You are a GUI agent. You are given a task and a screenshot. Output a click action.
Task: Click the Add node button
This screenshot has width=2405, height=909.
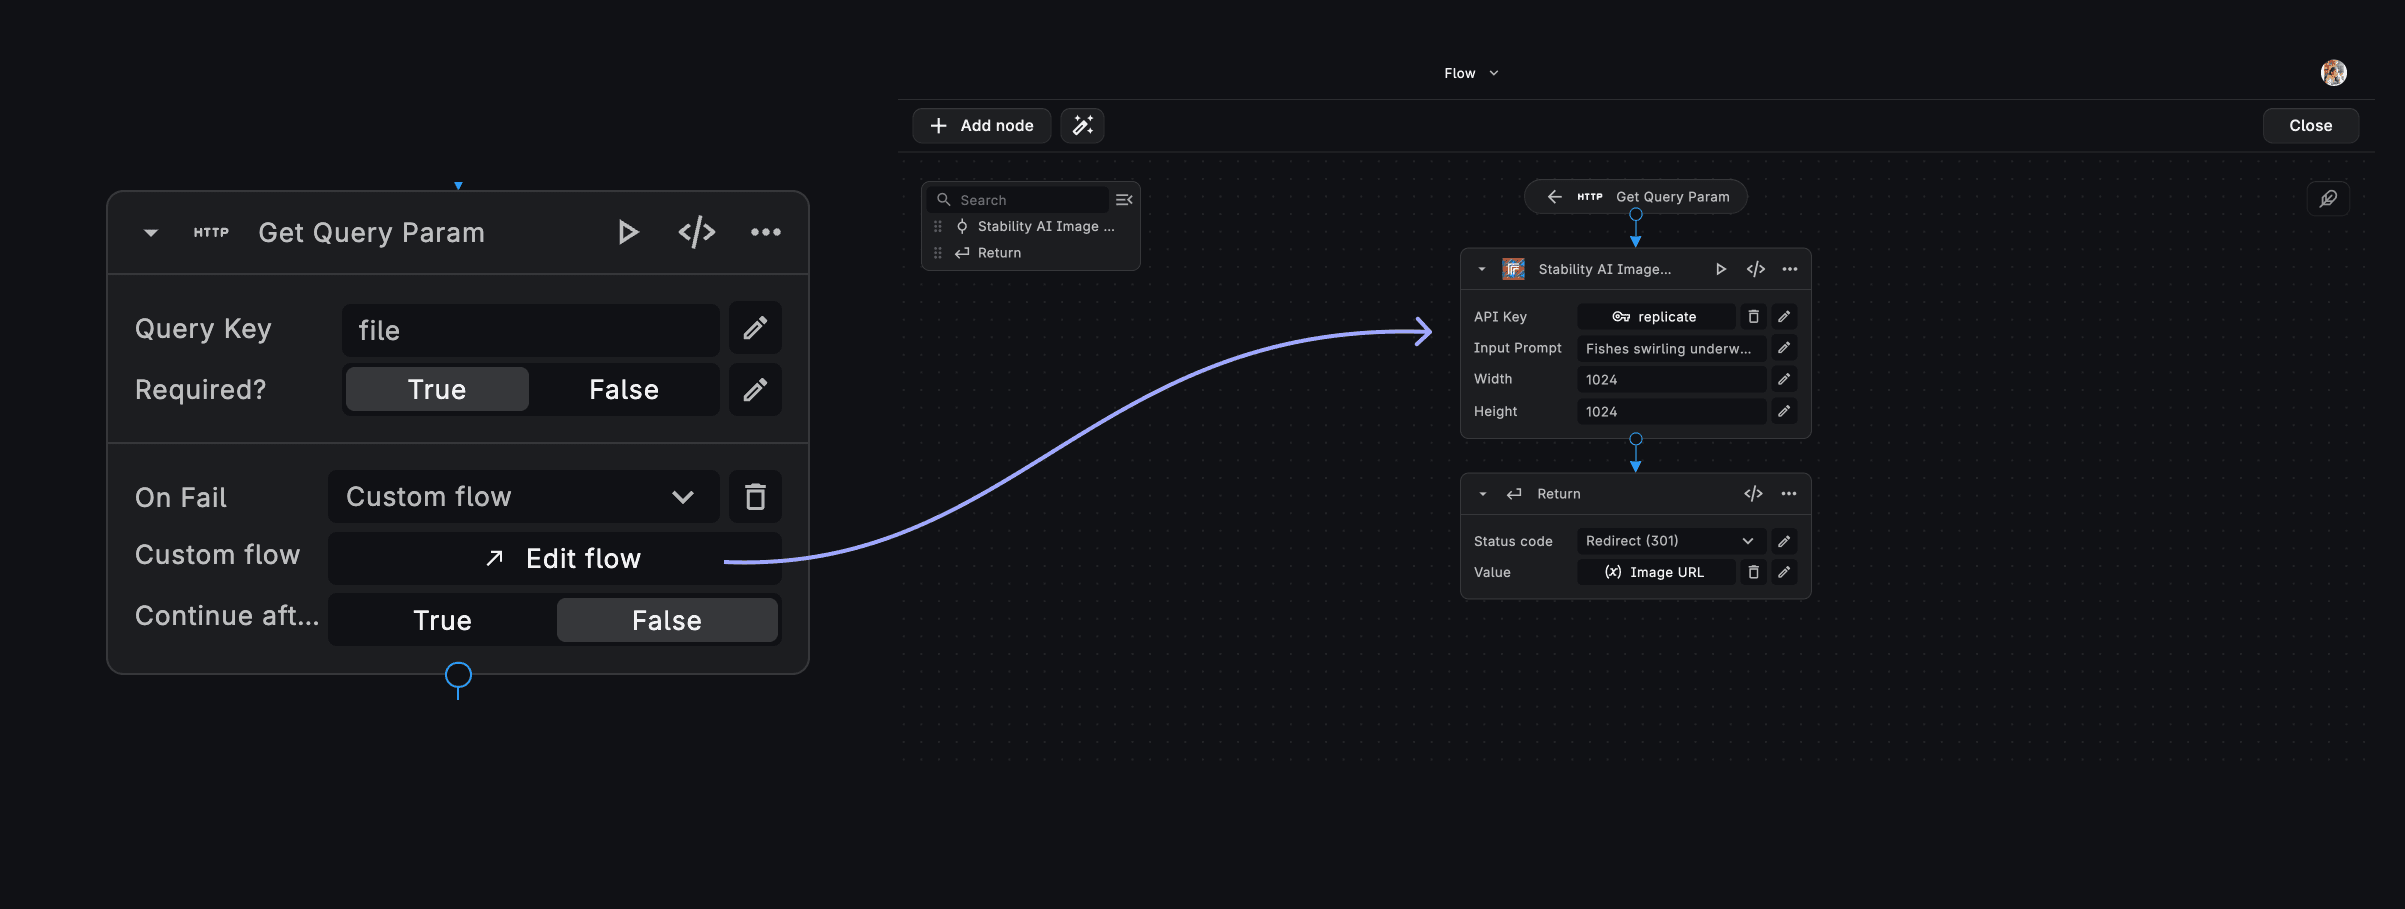(x=981, y=125)
